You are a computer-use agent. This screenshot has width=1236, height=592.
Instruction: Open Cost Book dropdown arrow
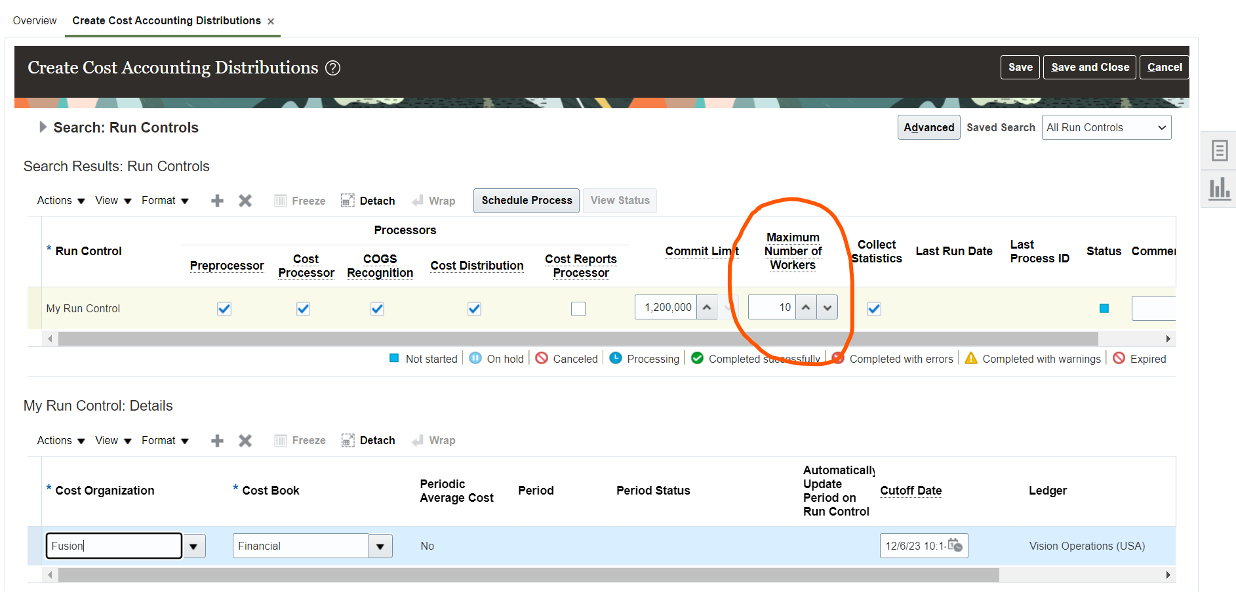[x=380, y=546]
